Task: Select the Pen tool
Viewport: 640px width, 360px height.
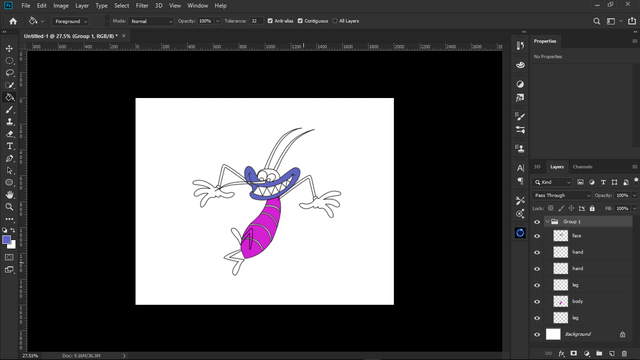Action: click(9, 158)
